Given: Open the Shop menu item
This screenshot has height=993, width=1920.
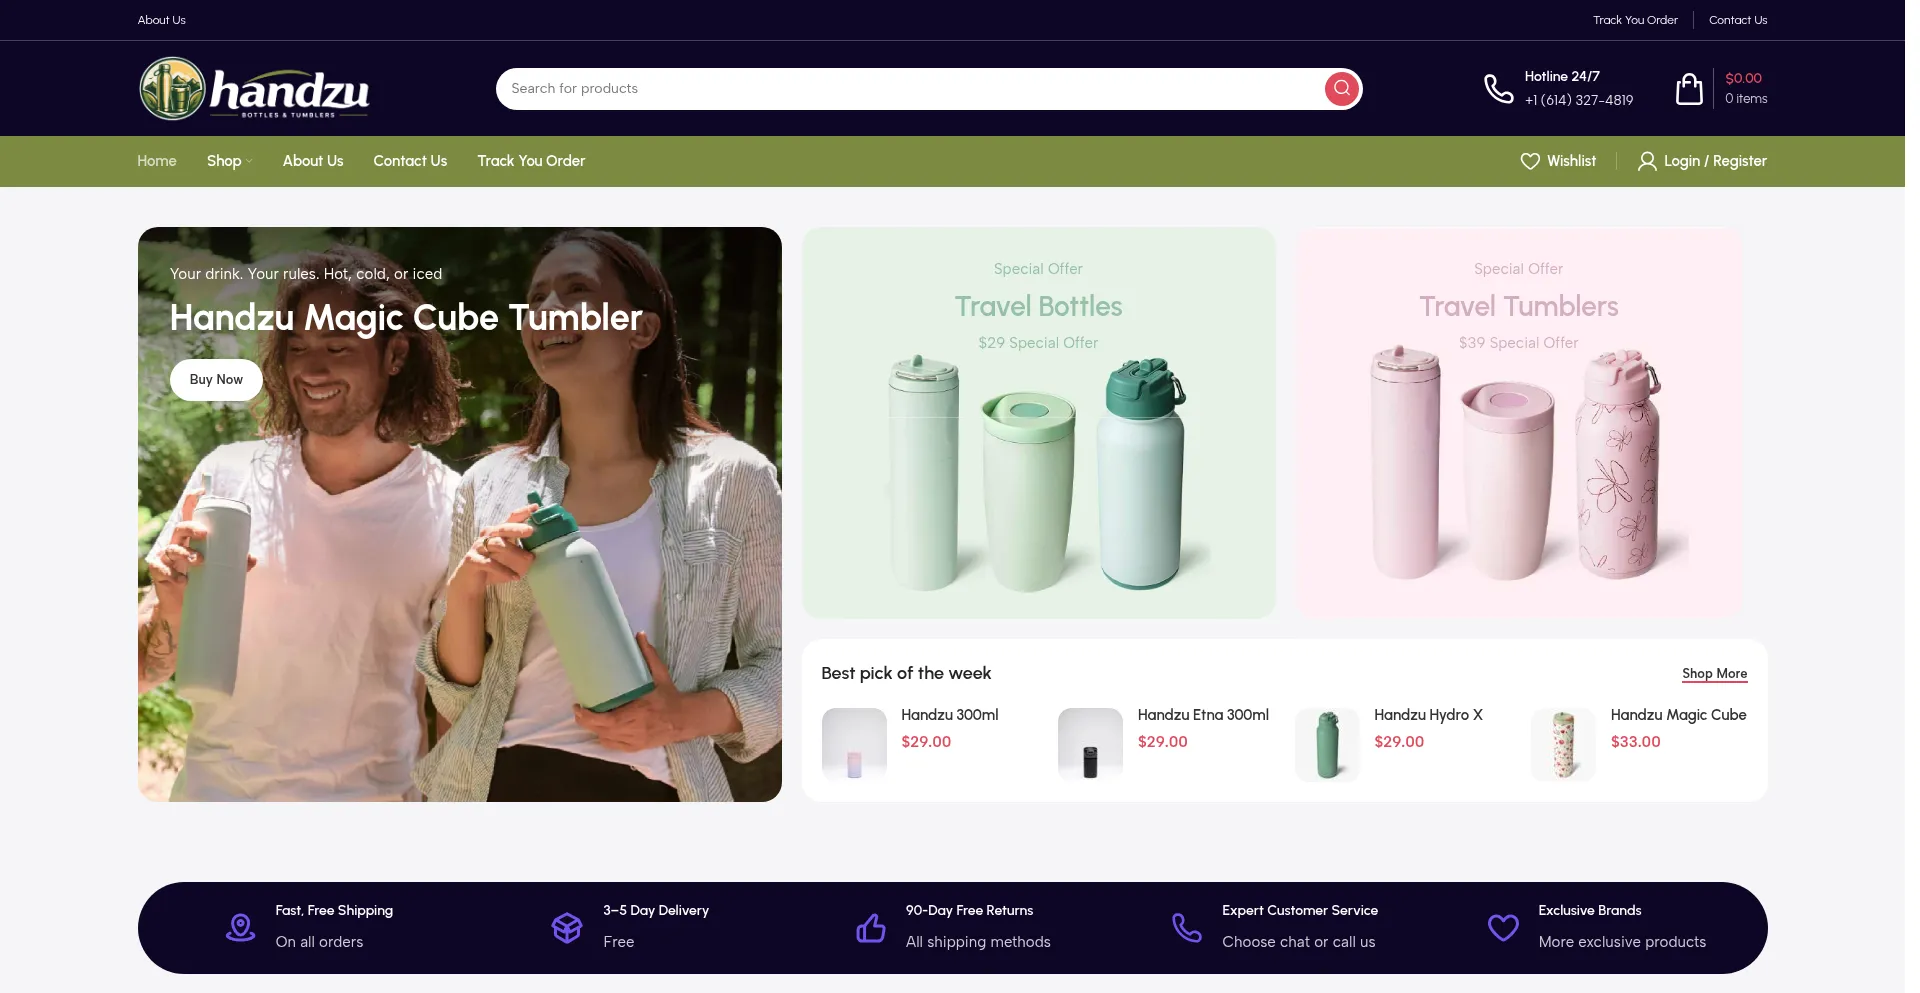Looking at the screenshot, I should click(224, 161).
